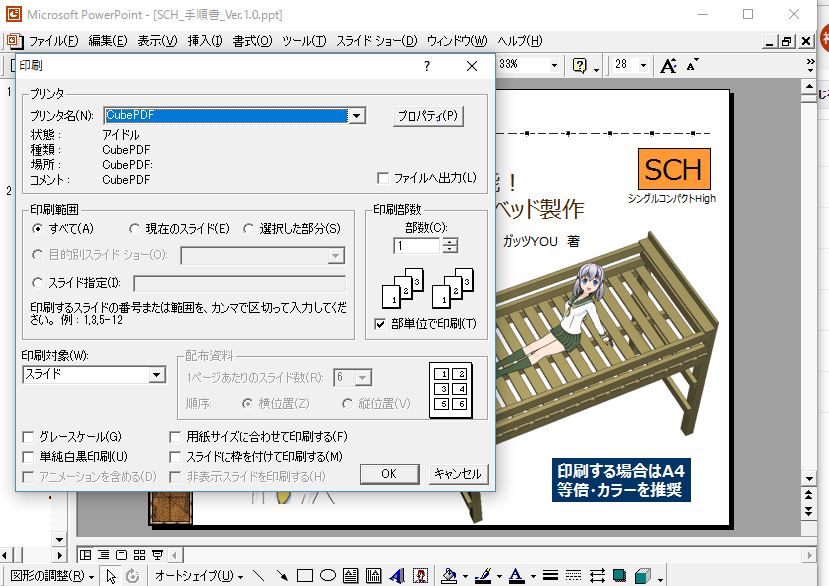Enable 単純白黒印刷(U) checkbox
The height and width of the screenshot is (586, 829).
pyautogui.click(x=29, y=456)
